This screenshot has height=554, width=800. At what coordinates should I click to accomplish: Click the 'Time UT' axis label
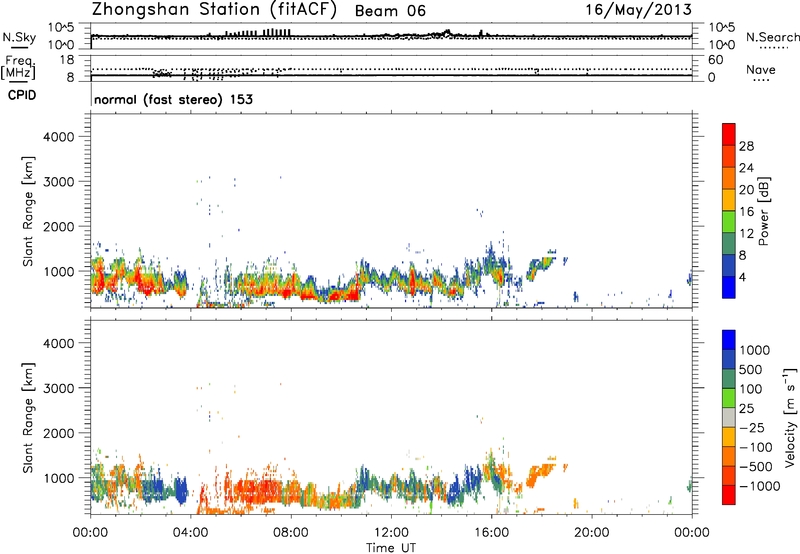[x=391, y=548]
